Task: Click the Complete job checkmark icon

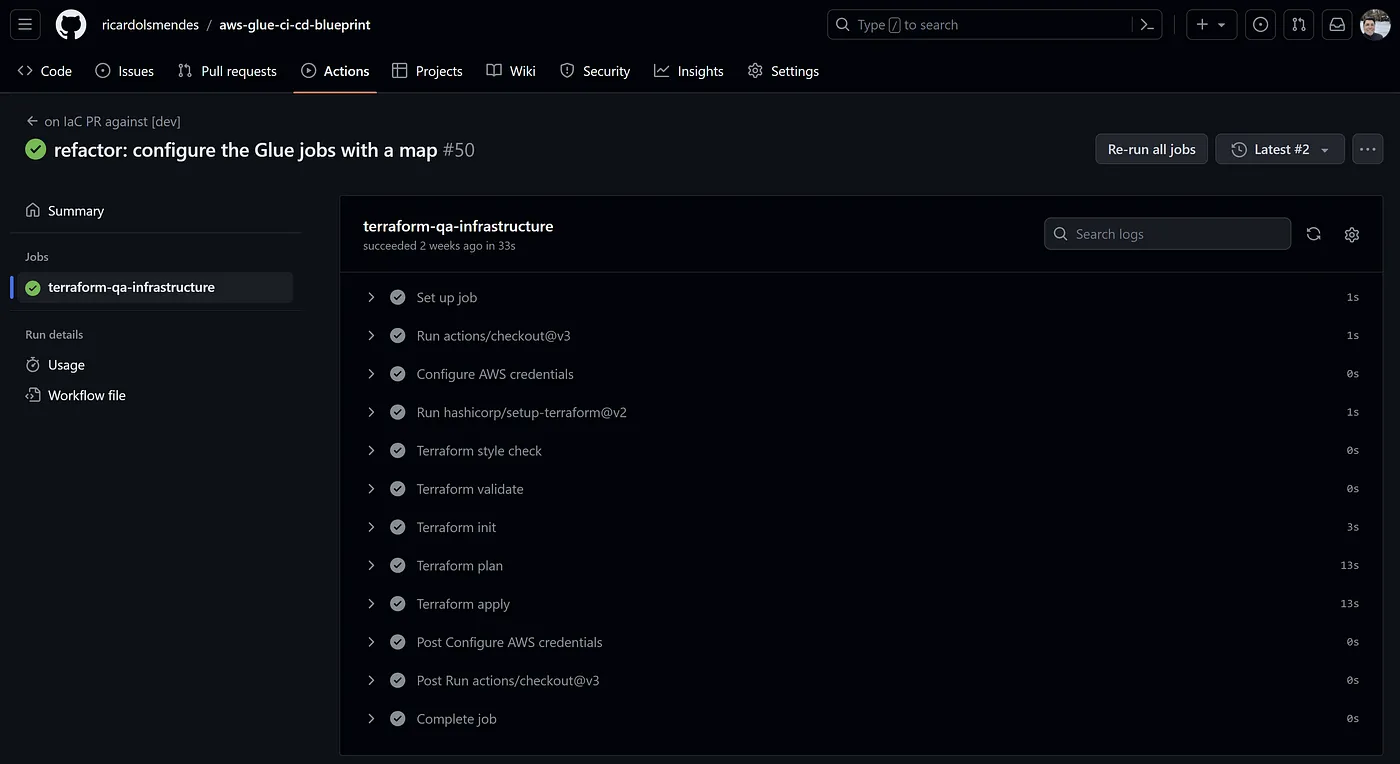Action: (398, 718)
